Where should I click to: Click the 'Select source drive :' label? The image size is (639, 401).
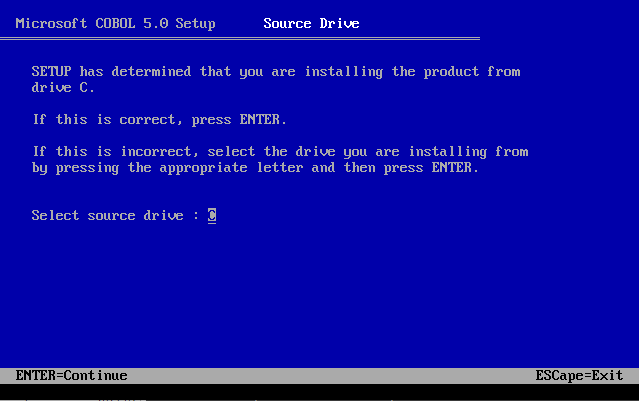pos(115,216)
